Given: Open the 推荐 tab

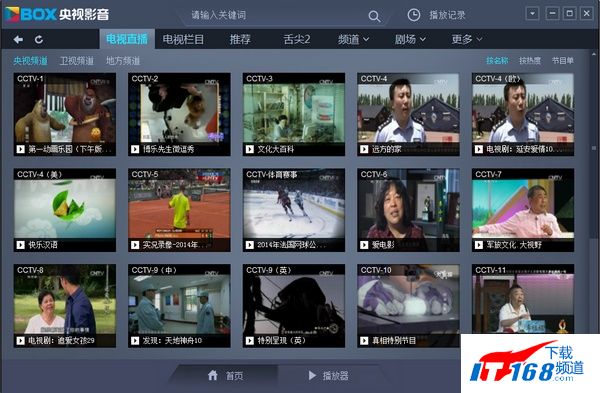Looking at the screenshot, I should click(240, 39).
